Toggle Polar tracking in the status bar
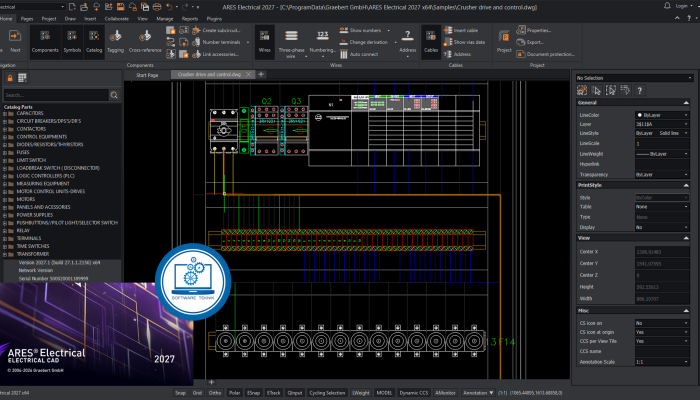The width and height of the screenshot is (700, 400). point(234,393)
